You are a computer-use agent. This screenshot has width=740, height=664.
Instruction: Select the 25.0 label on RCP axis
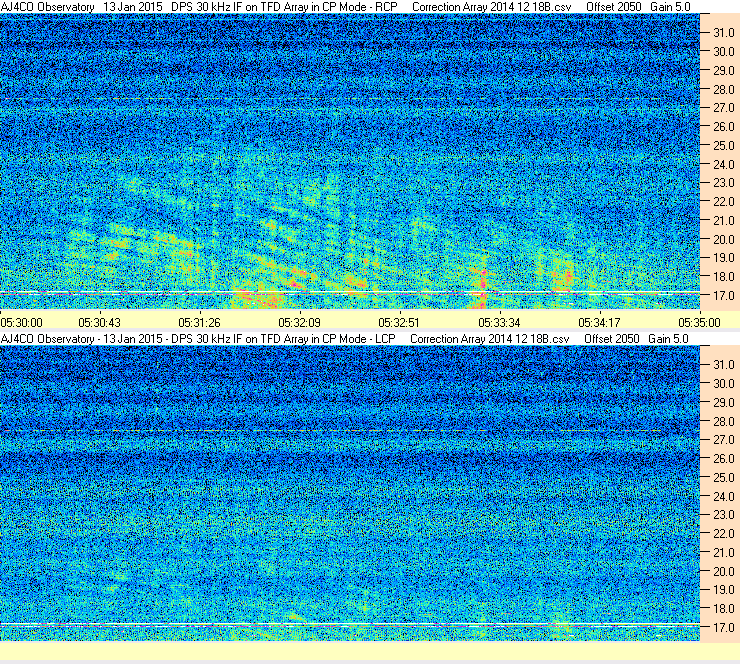724,145
